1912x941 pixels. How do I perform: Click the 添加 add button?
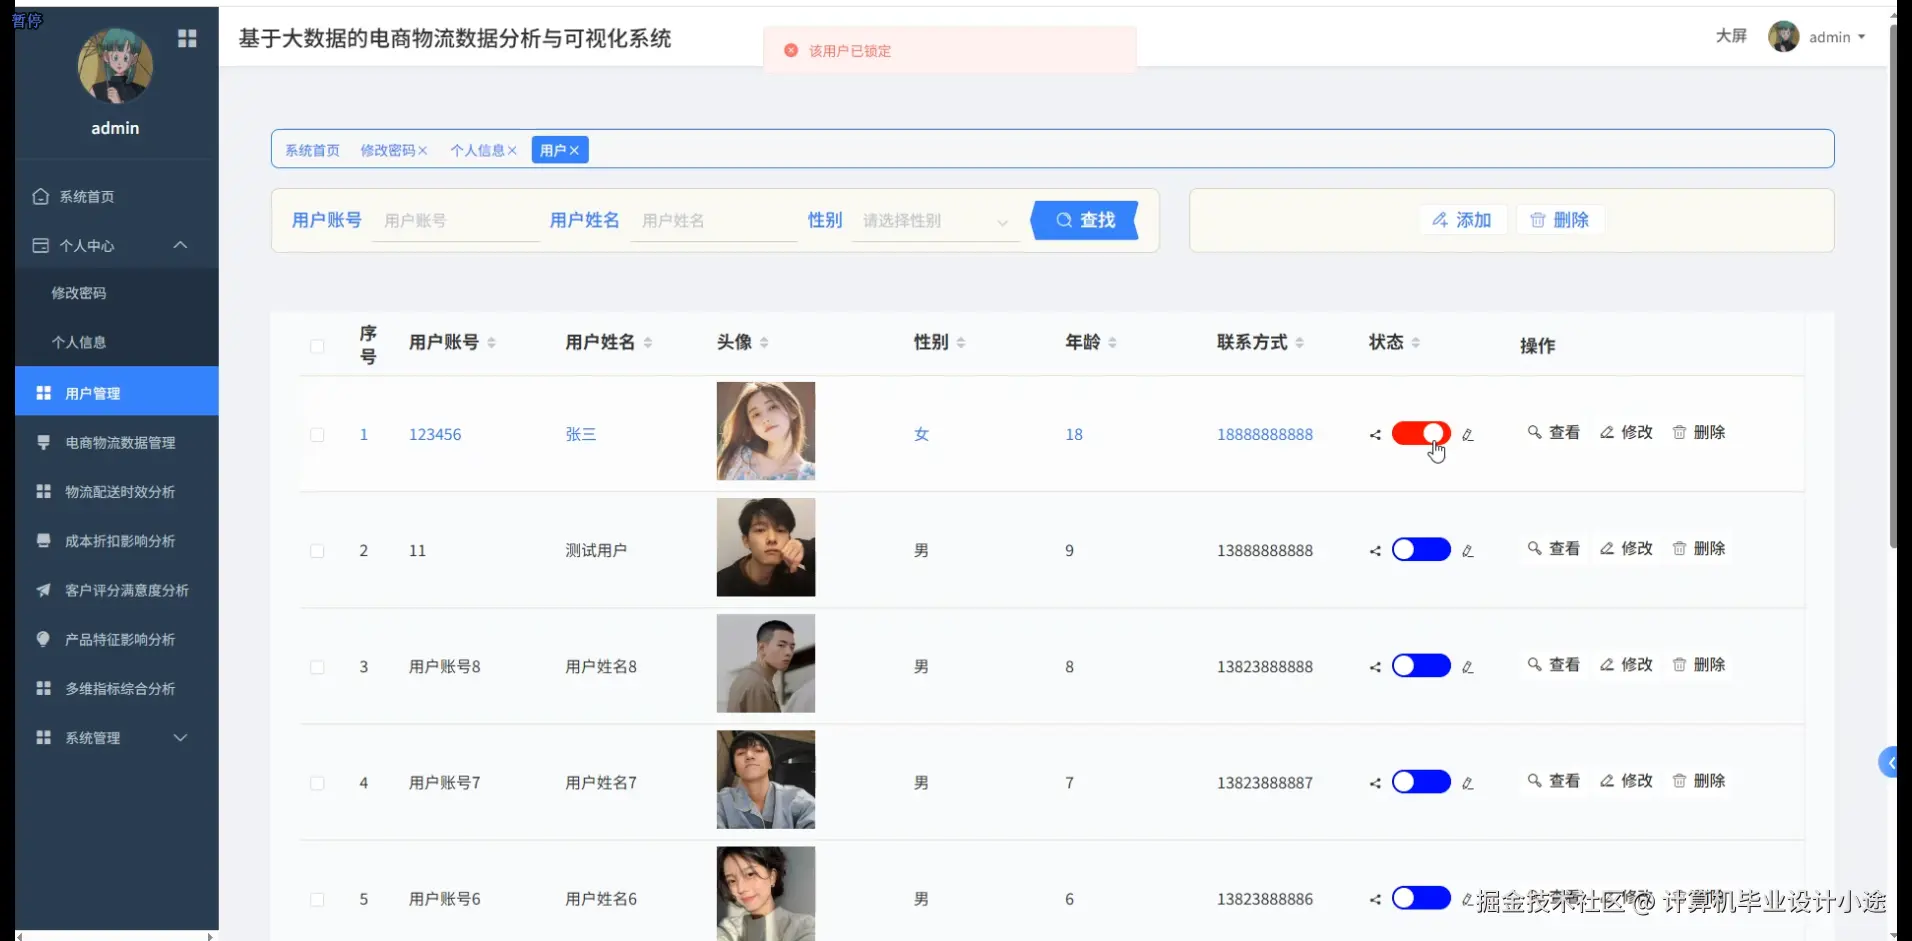pos(1462,220)
